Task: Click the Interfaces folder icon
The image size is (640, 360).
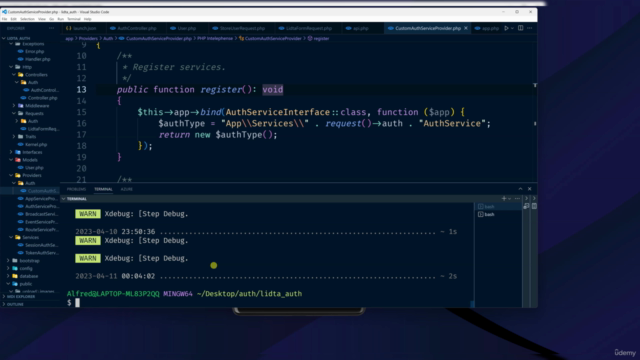Action: pyautogui.click(x=18, y=152)
